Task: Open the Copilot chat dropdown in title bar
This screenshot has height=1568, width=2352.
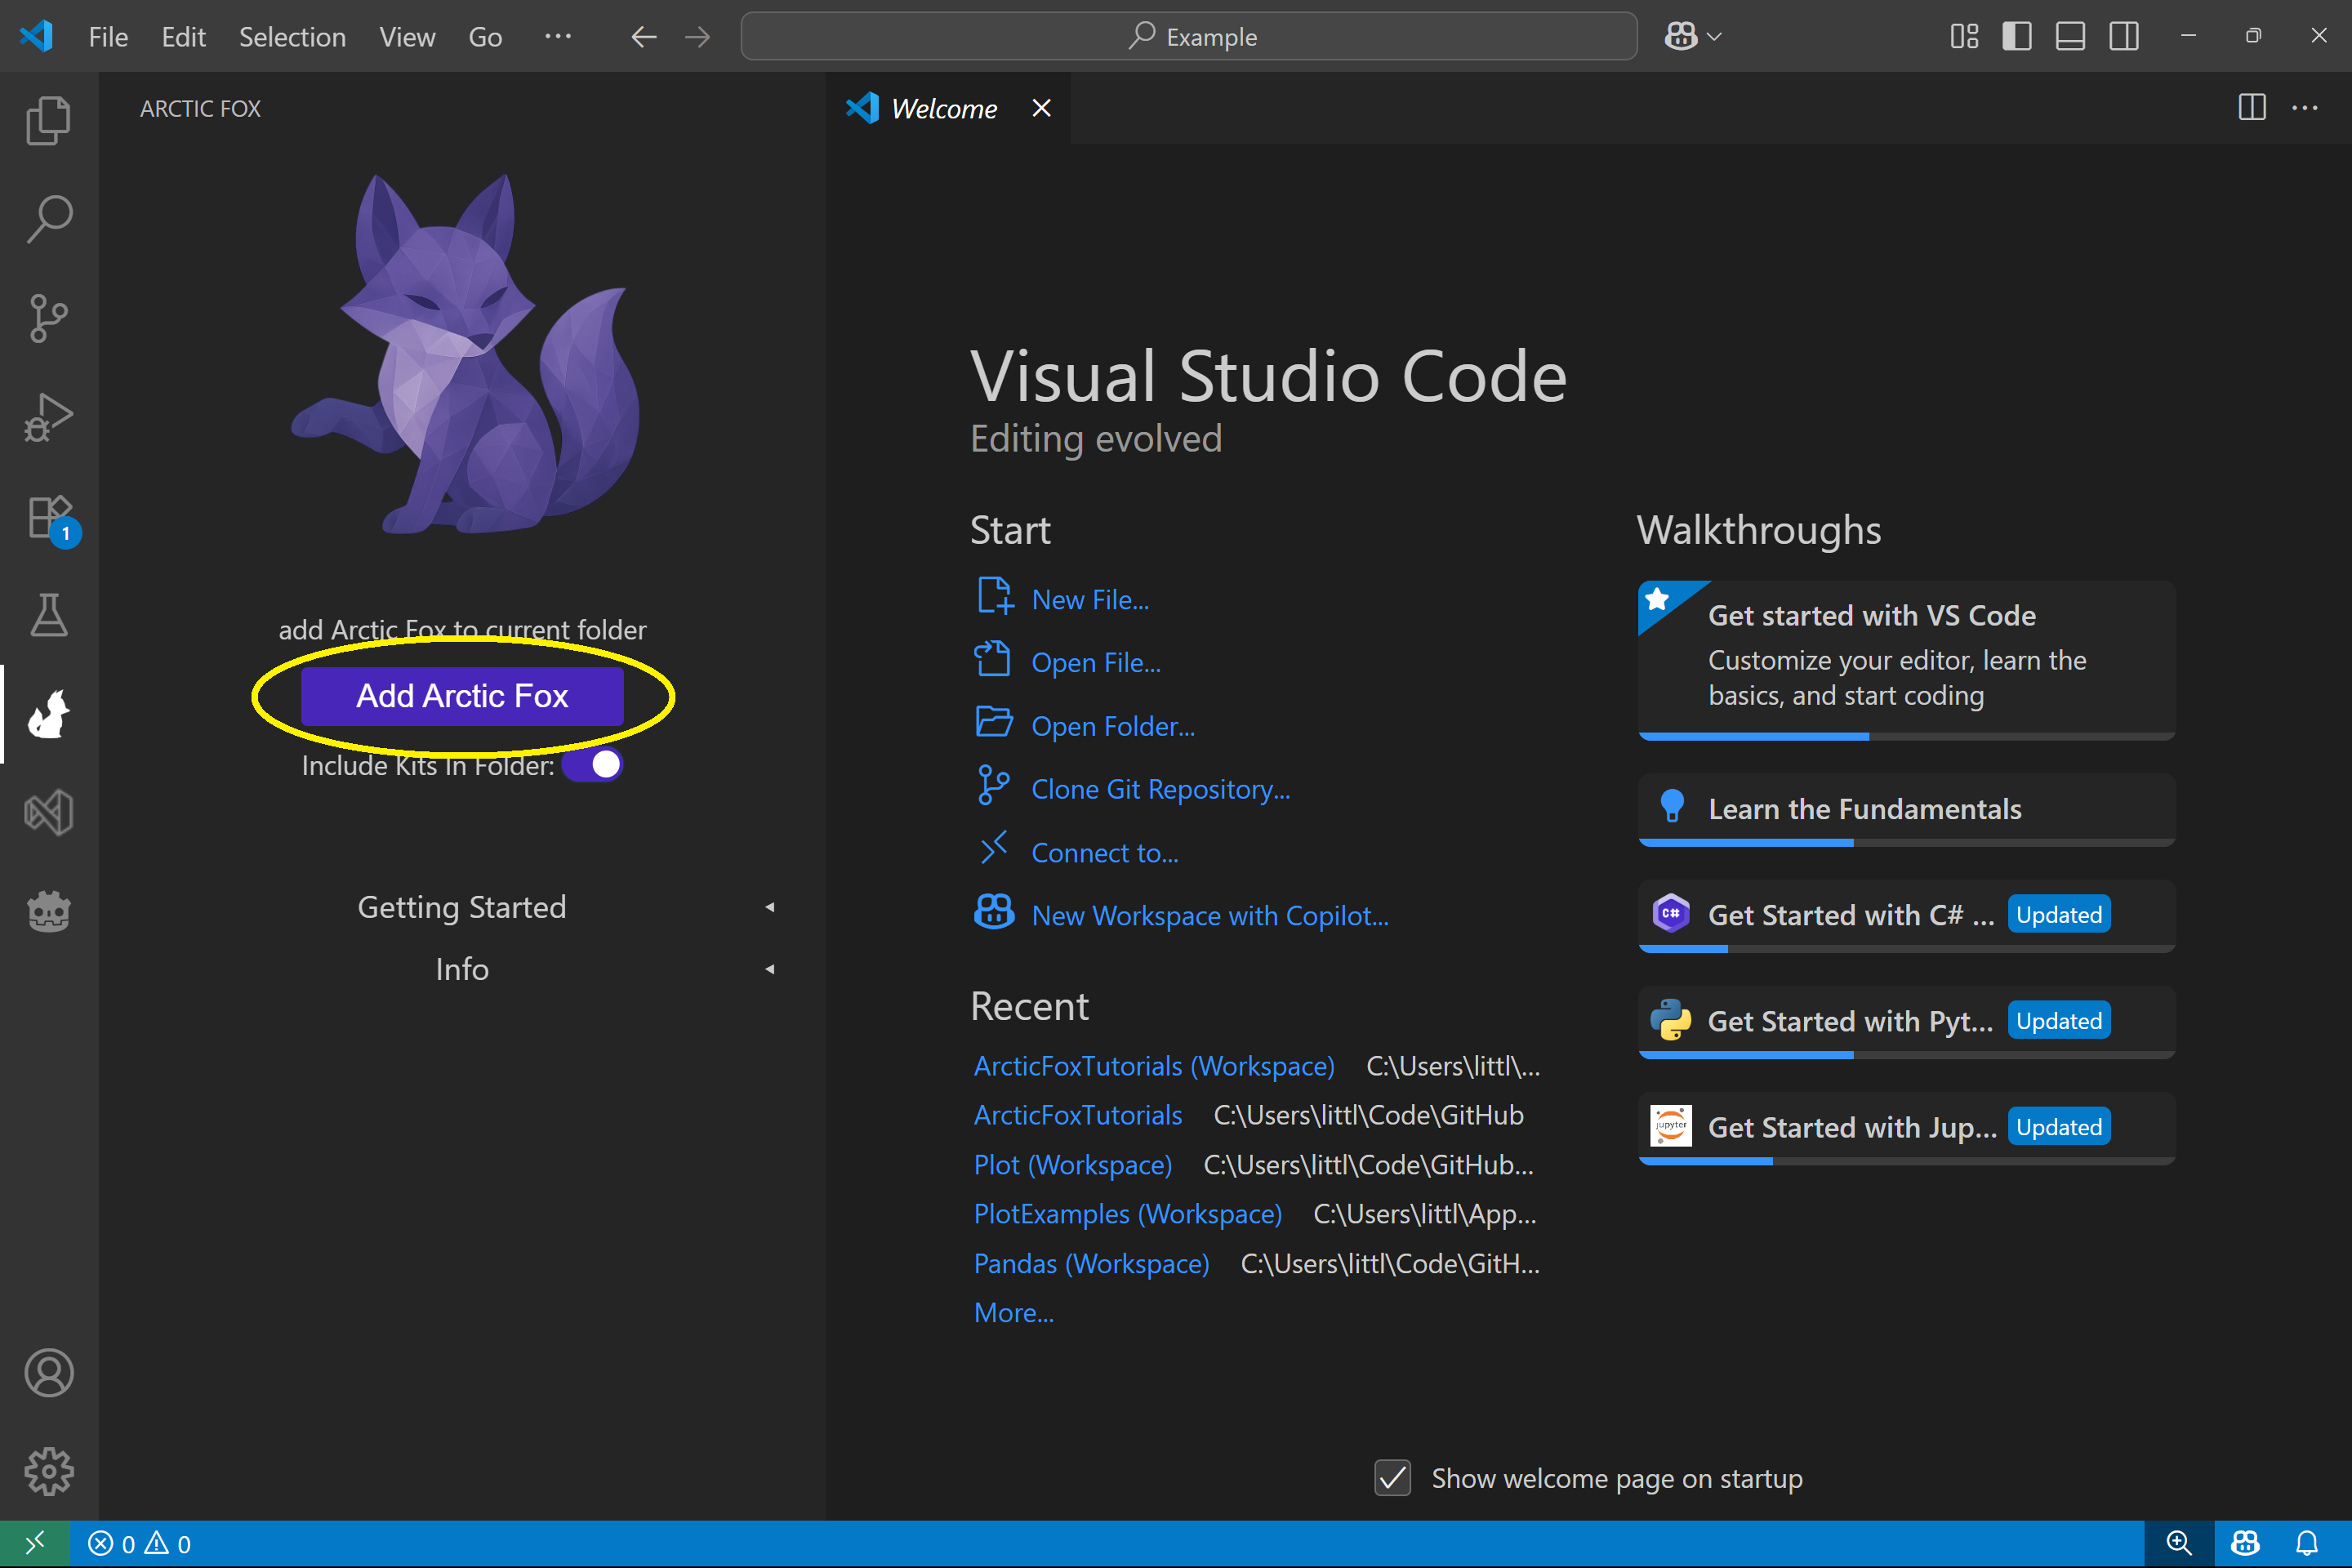Action: point(1692,37)
